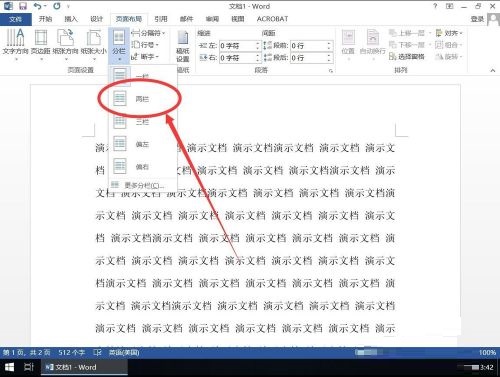Screen dimensions: 500x377
Task: Click 上移一层 (Bring Forward) button
Action: coord(410,33)
